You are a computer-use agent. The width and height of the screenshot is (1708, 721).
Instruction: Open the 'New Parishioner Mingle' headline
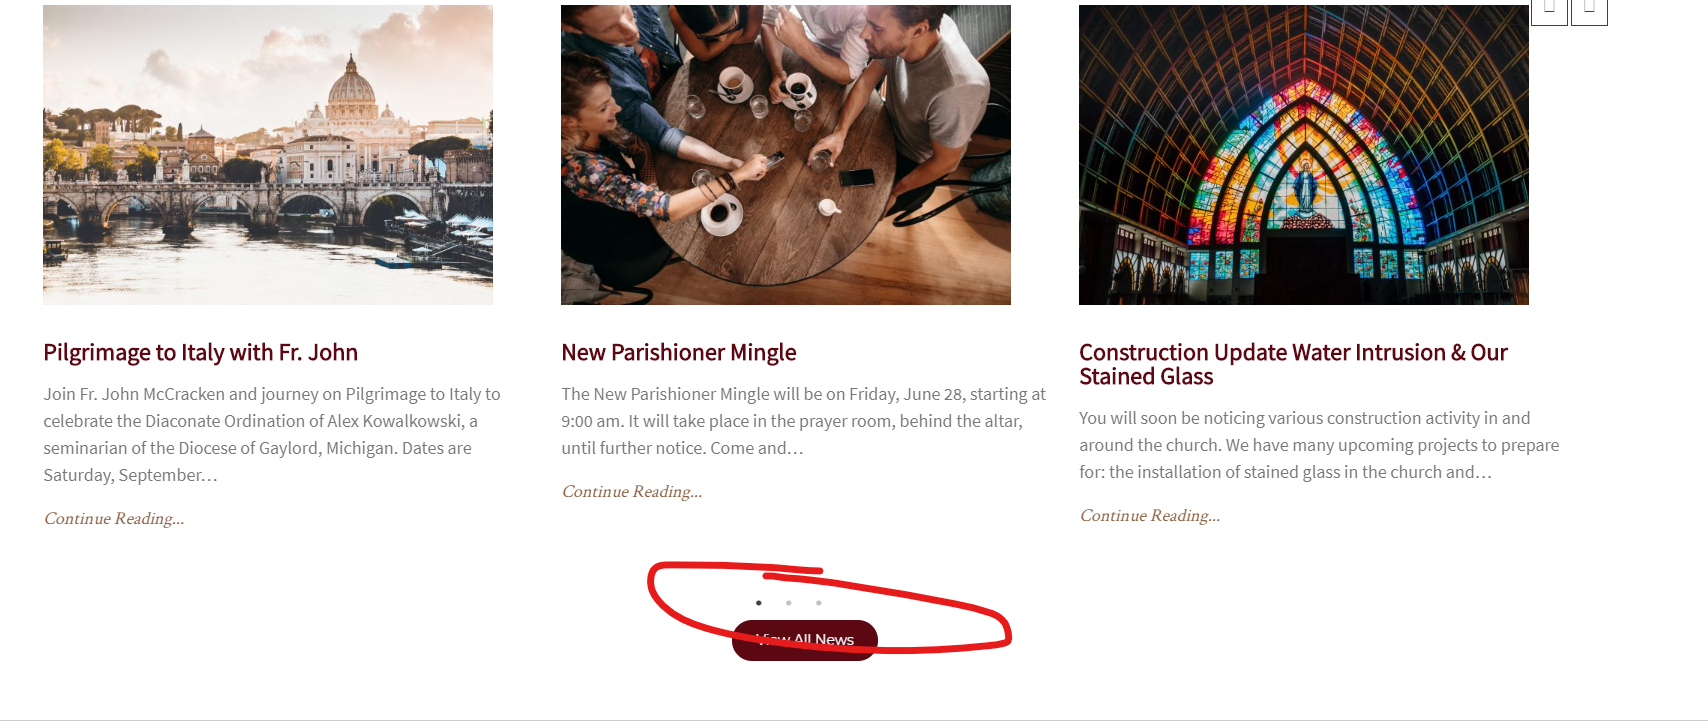pyautogui.click(x=679, y=353)
